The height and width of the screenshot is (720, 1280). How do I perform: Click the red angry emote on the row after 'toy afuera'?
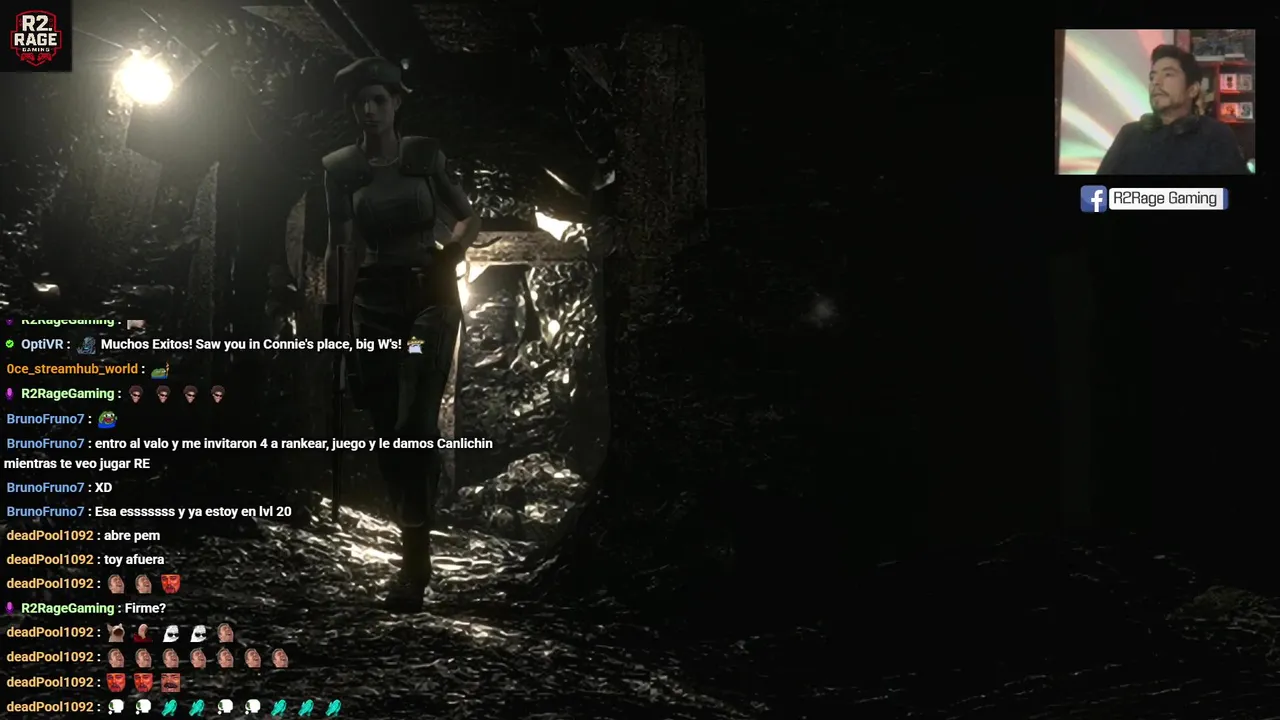(x=171, y=583)
